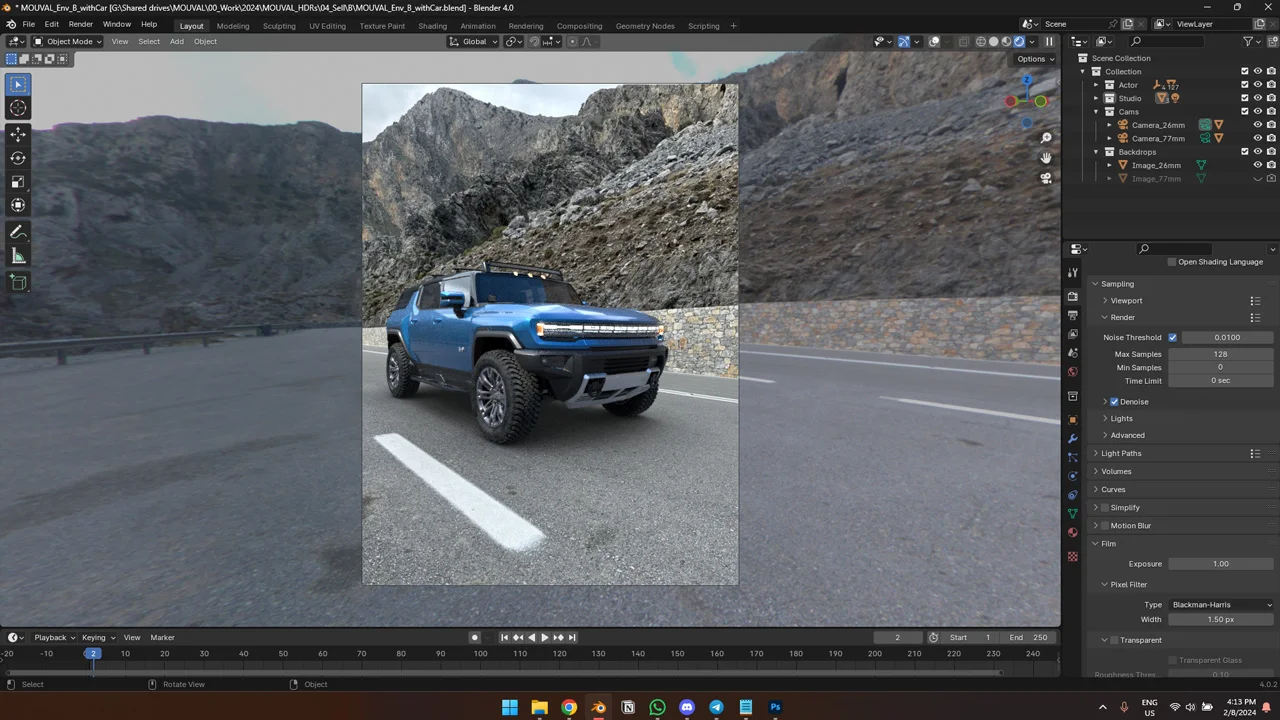This screenshot has width=1280, height=720.
Task: Open the Modifier Properties wrench tab
Action: [x=1072, y=438]
